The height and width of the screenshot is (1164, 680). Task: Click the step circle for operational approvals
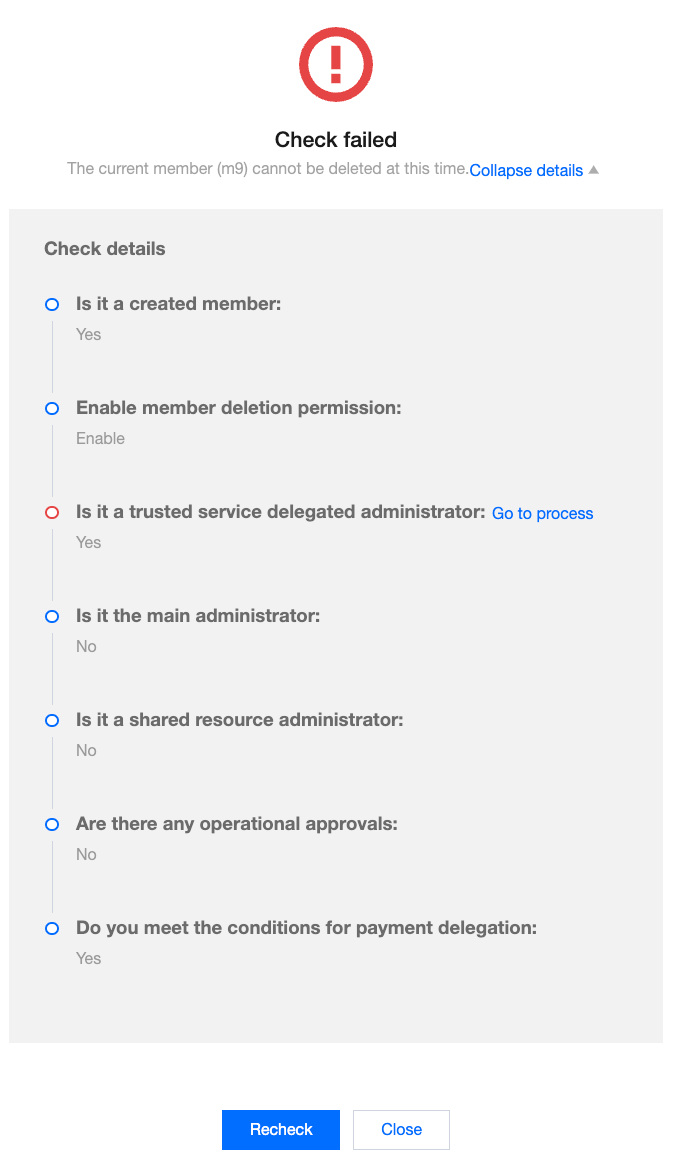tap(52, 824)
